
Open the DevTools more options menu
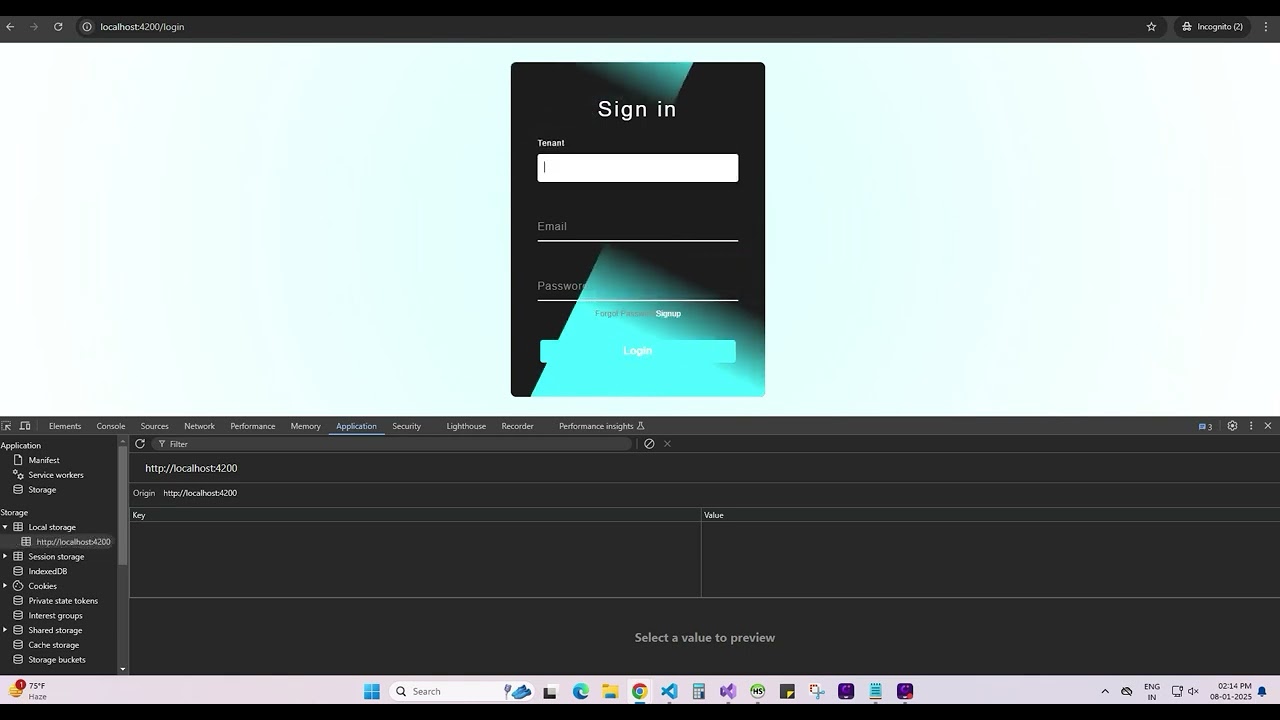1250,426
